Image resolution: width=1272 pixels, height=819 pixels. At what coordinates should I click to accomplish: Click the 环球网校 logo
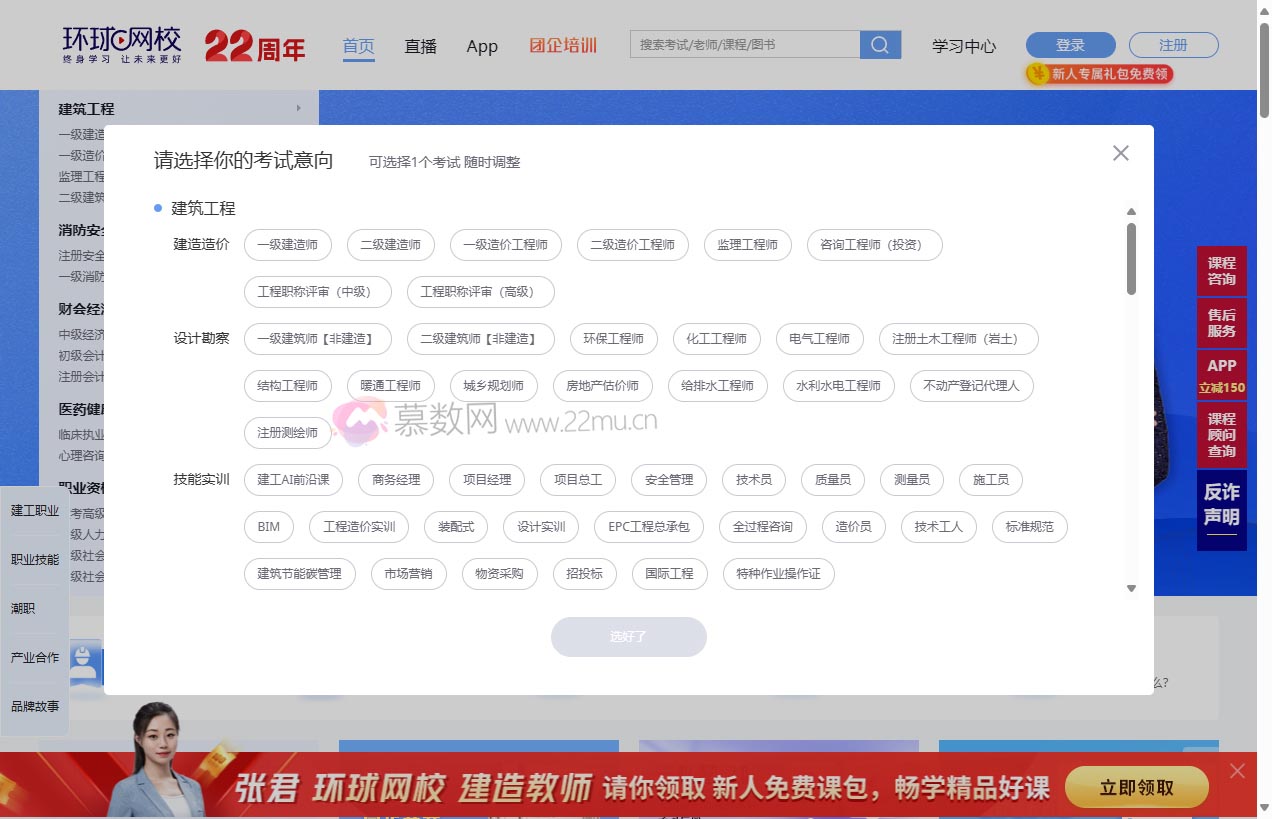click(120, 42)
